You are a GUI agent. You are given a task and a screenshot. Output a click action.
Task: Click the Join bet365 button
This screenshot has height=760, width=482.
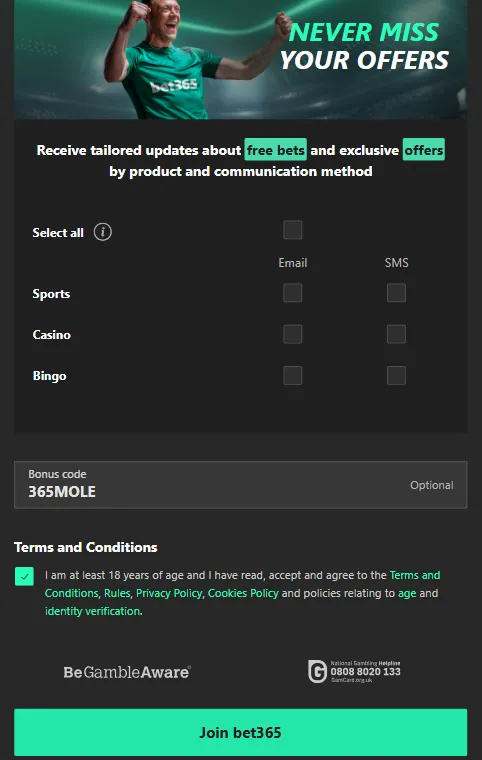[241, 732]
